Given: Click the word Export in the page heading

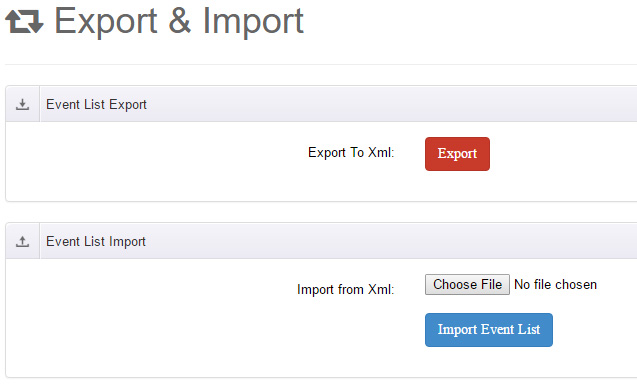Looking at the screenshot, I should (106, 21).
